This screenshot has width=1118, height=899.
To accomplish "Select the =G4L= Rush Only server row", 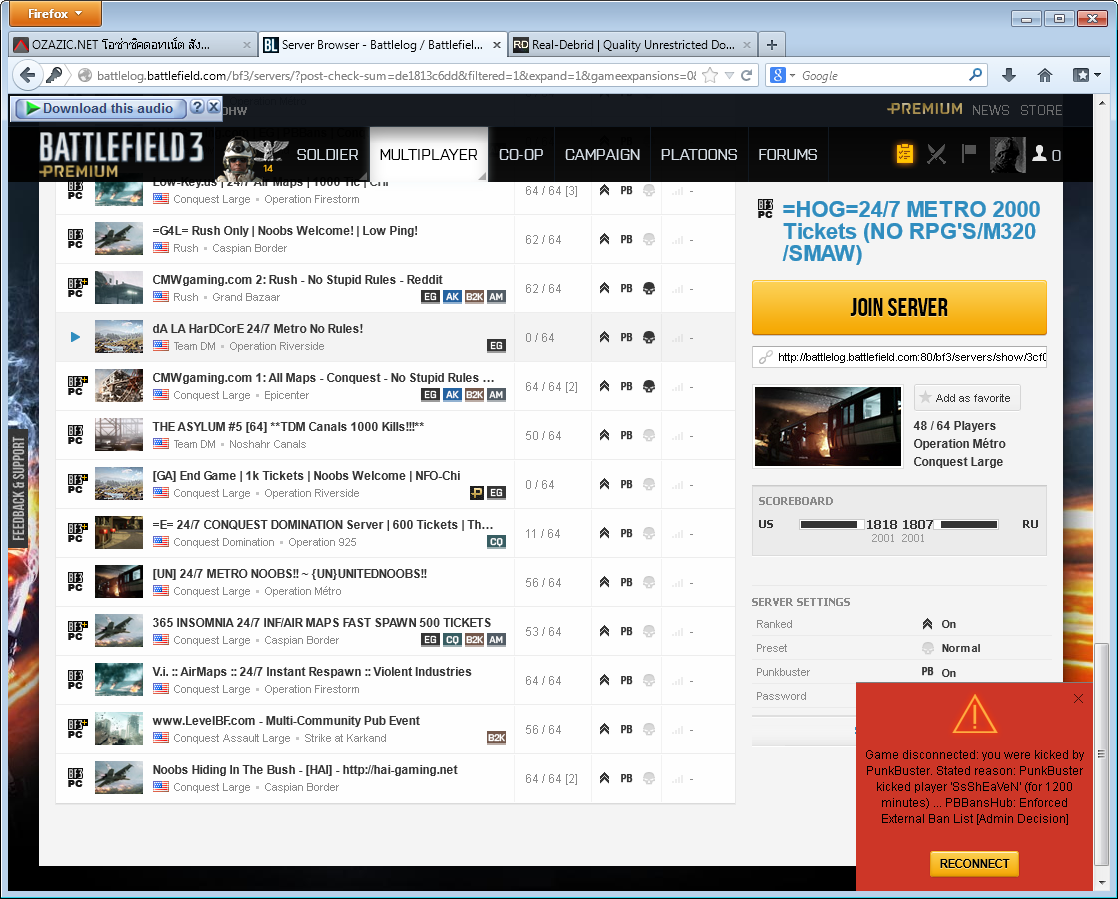I will 395,240.
